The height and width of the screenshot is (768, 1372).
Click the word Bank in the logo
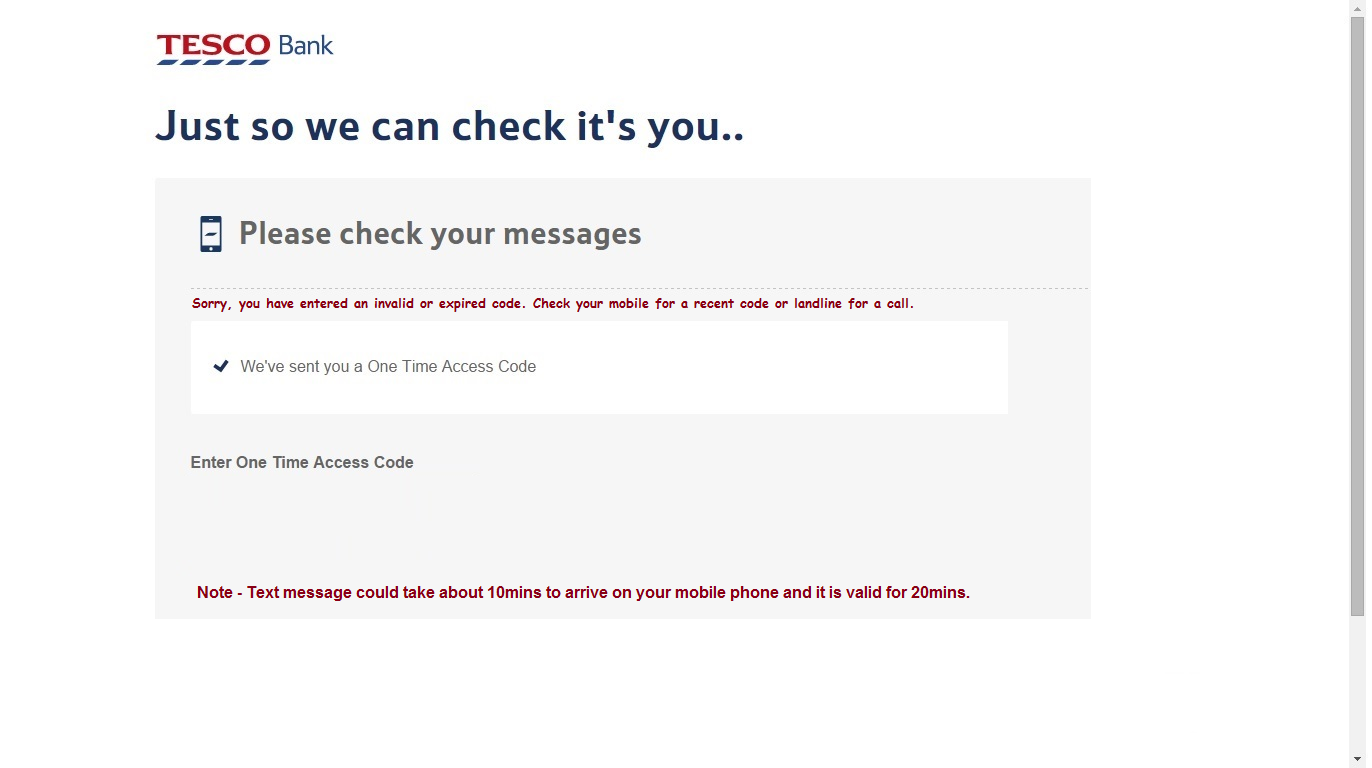pos(306,45)
